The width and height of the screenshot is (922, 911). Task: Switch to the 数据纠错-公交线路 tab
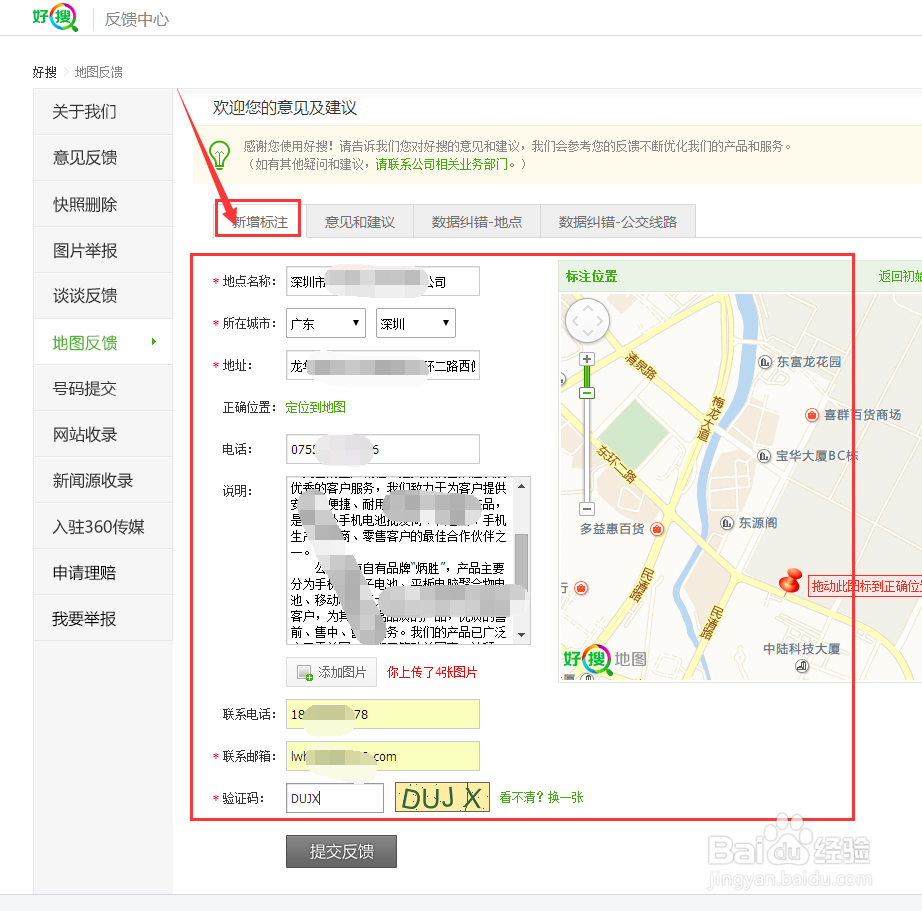coord(618,220)
